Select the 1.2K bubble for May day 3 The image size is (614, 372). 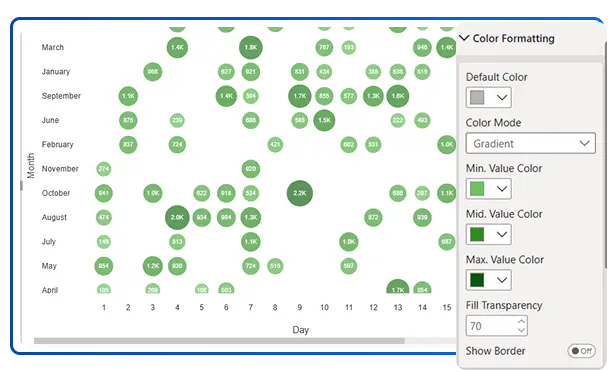[x=153, y=266]
